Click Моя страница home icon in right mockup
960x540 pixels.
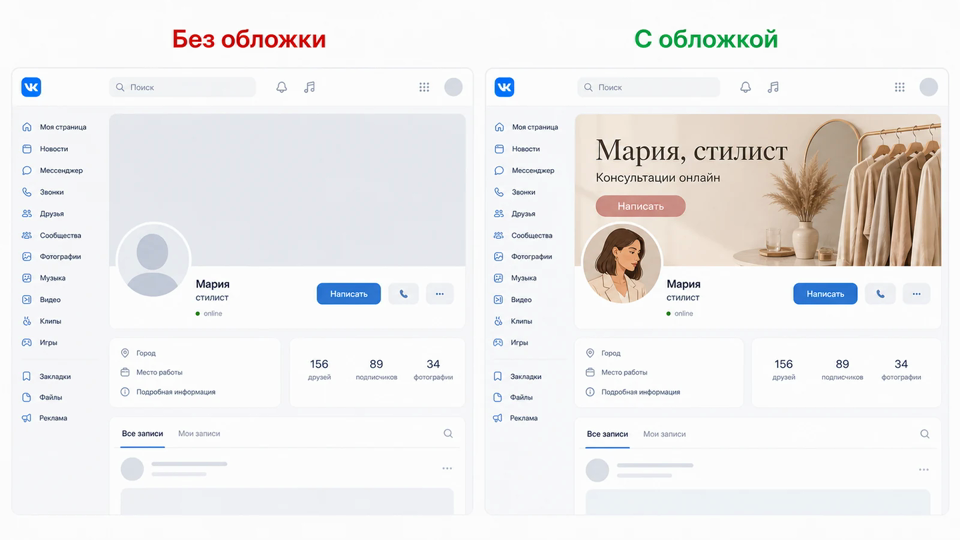(499, 127)
